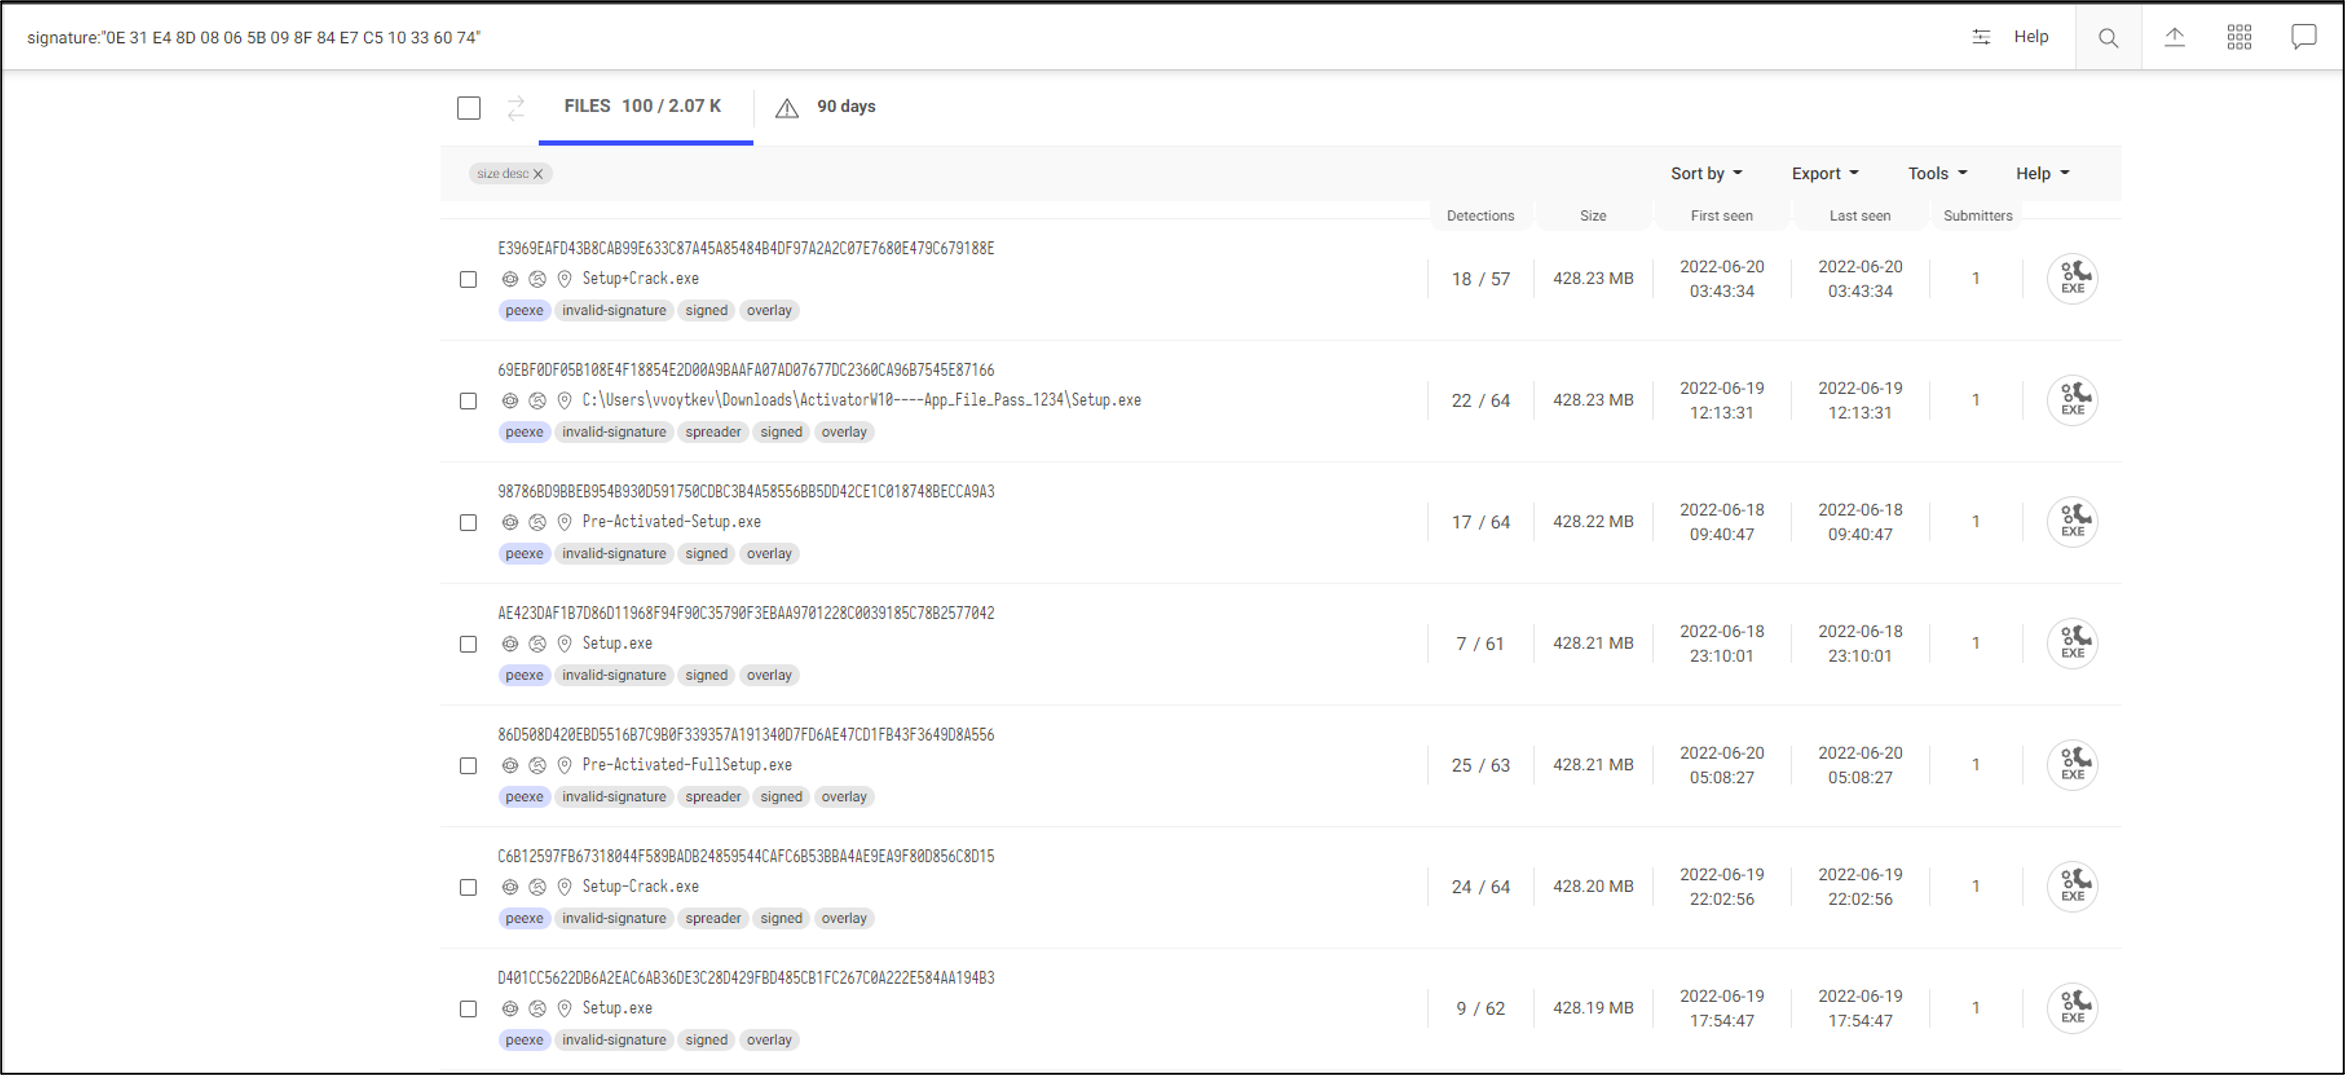Click the search magnifier icon

pos(2108,38)
